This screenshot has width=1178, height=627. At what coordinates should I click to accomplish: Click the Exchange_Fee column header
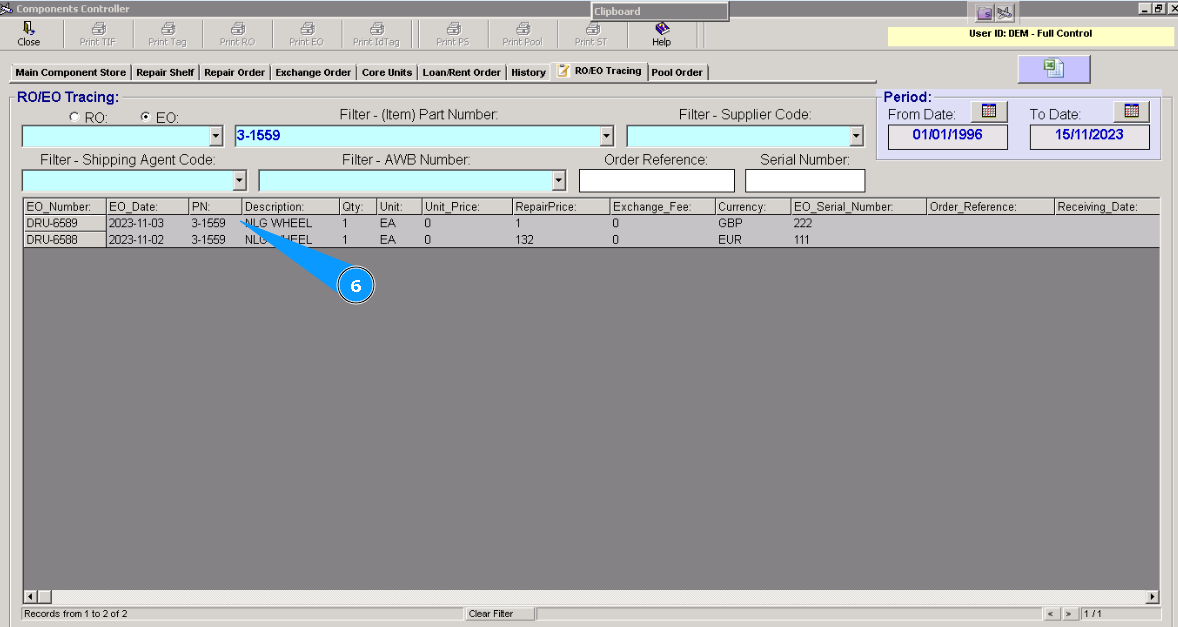tap(662, 206)
